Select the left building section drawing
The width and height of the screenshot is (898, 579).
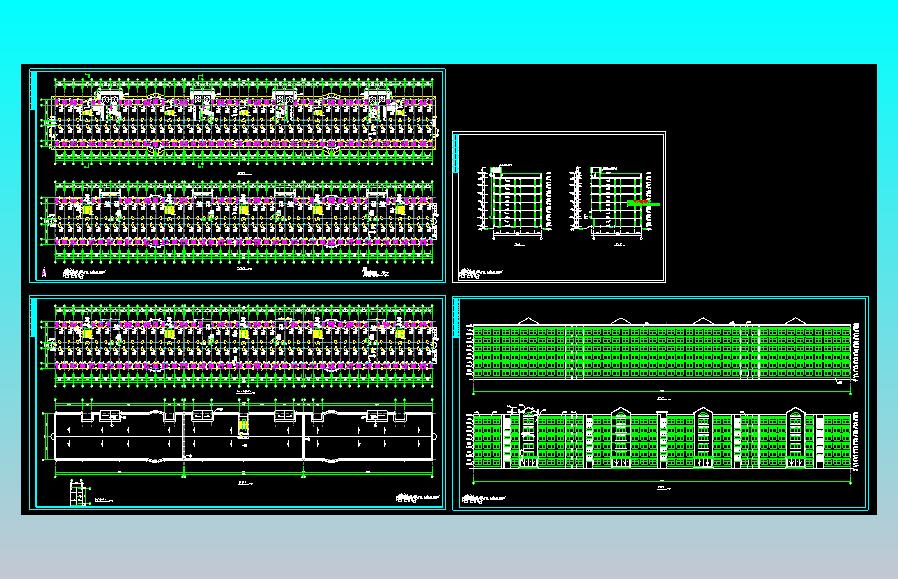pyautogui.click(x=515, y=202)
